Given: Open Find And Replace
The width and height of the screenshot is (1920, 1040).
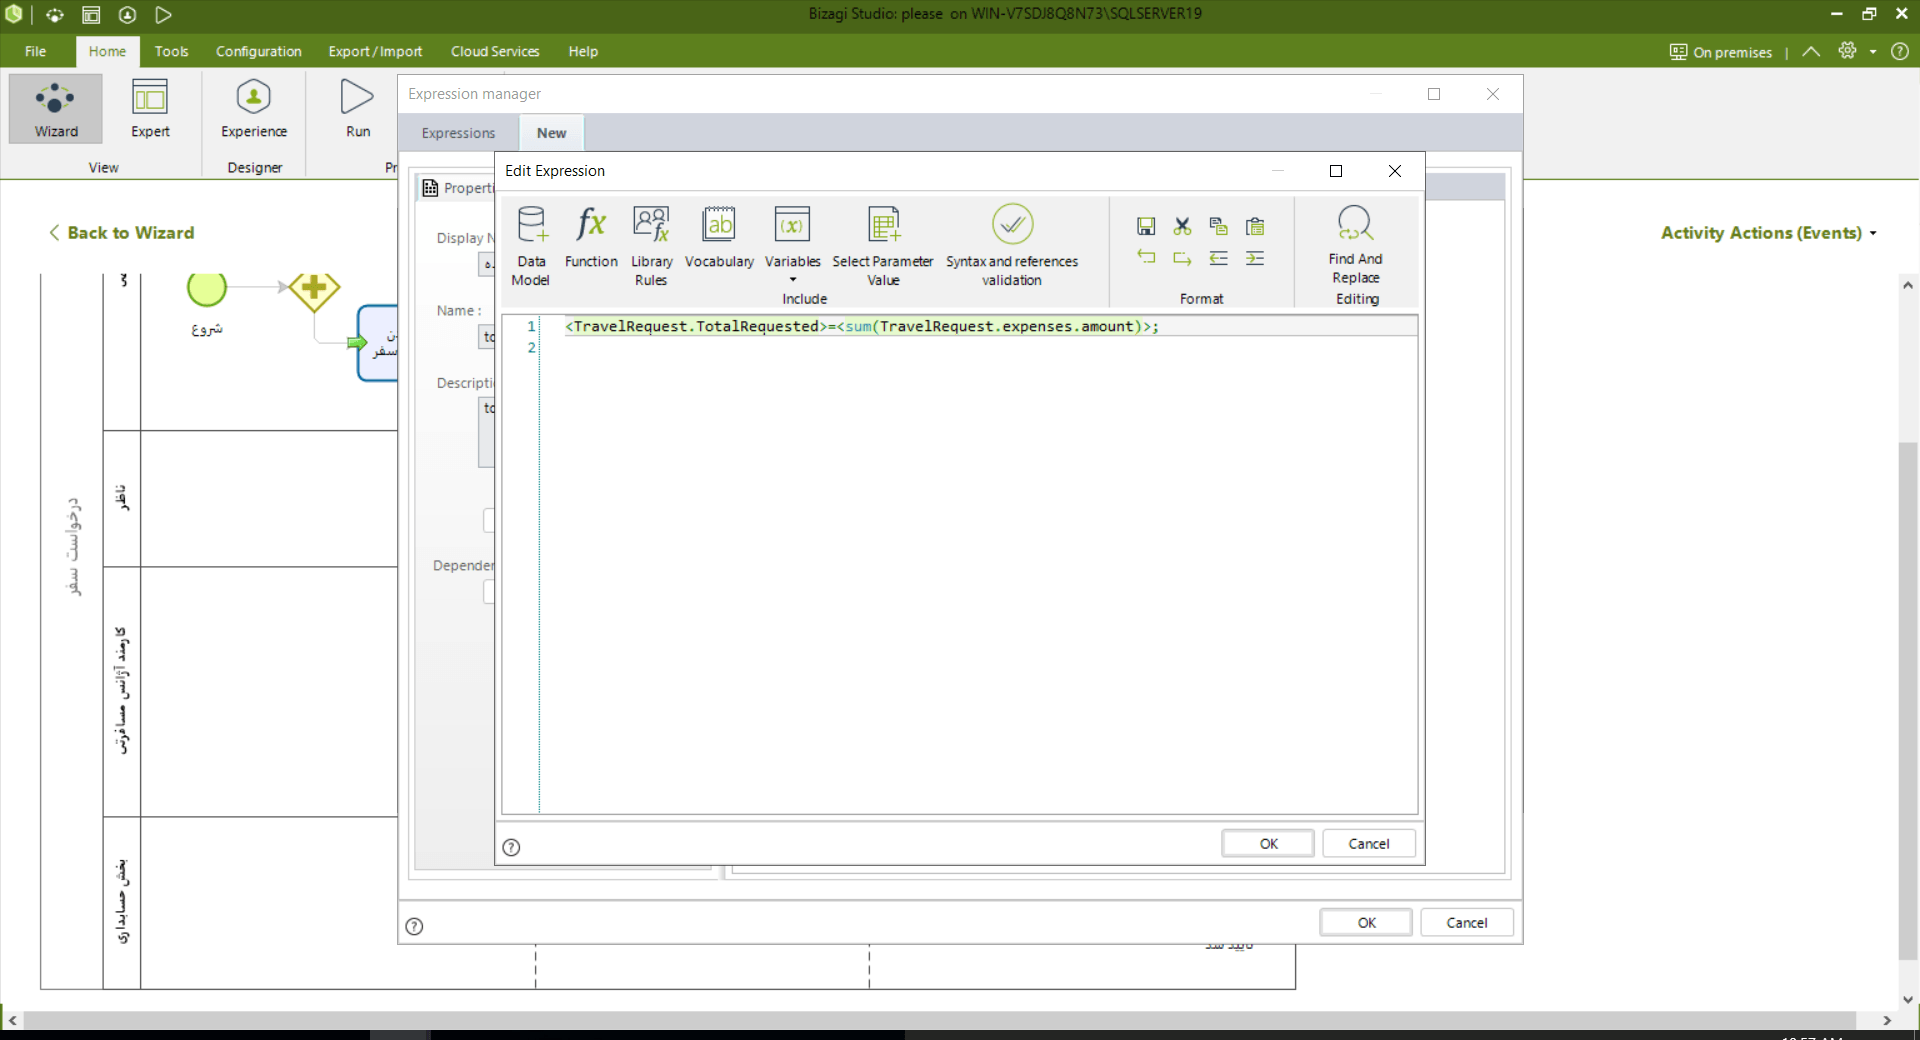Looking at the screenshot, I should click(x=1356, y=245).
